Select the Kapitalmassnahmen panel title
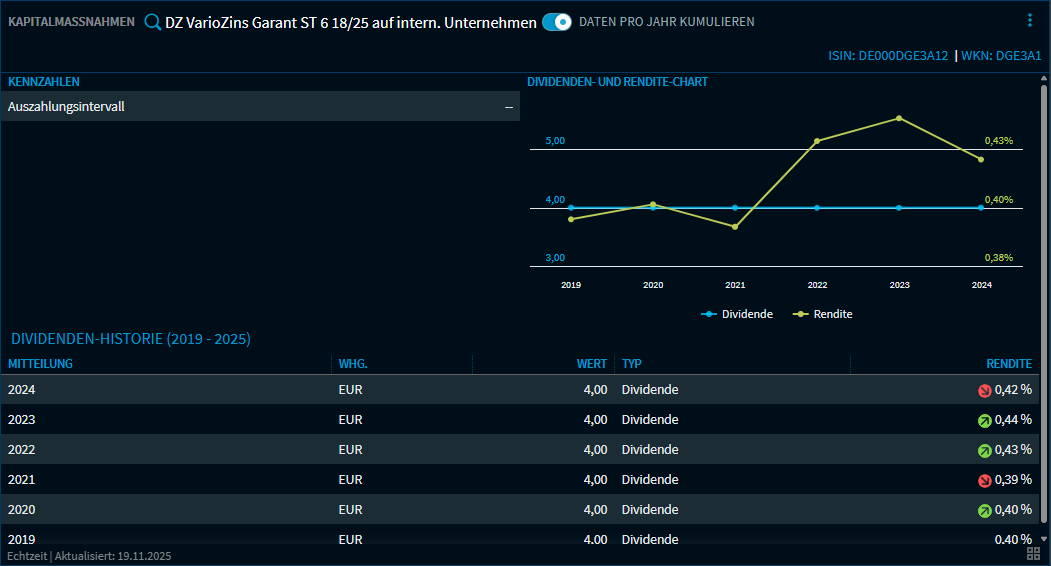The width and height of the screenshot is (1051, 566). coord(71,22)
